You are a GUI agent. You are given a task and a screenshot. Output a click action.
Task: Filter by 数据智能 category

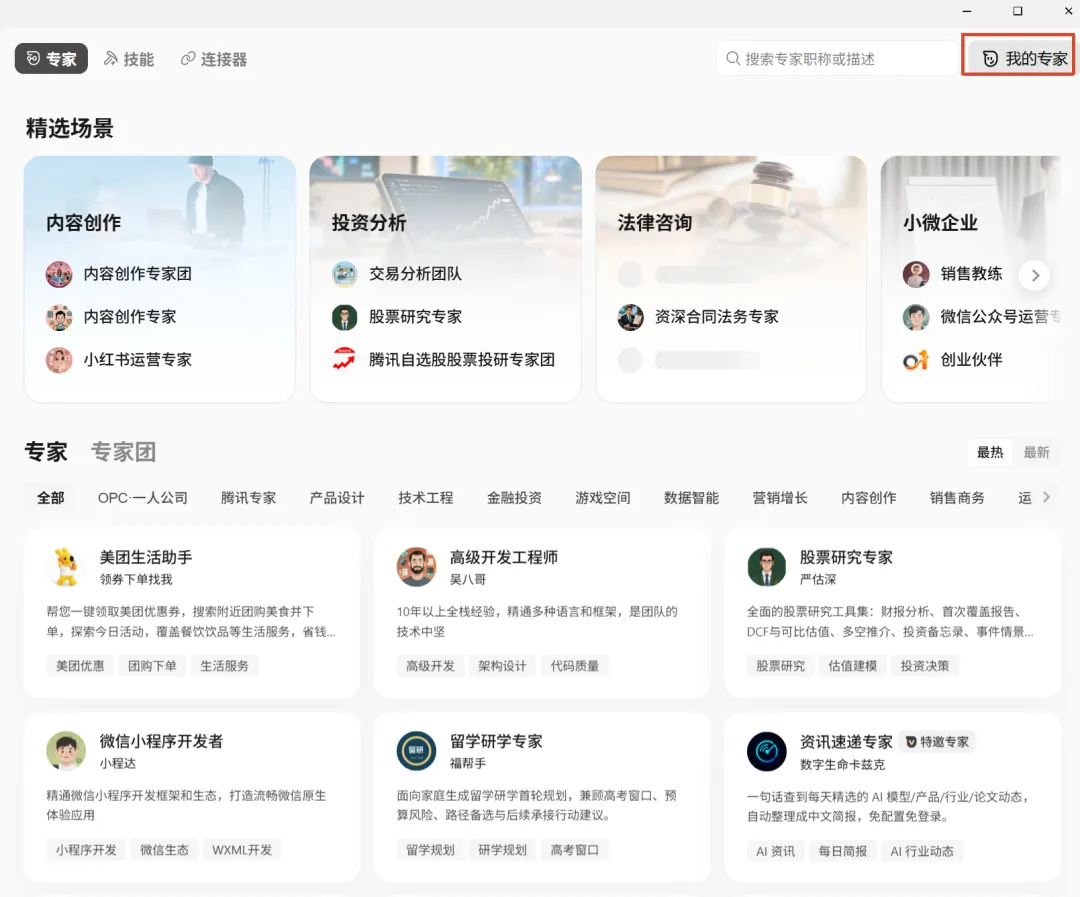pos(692,497)
